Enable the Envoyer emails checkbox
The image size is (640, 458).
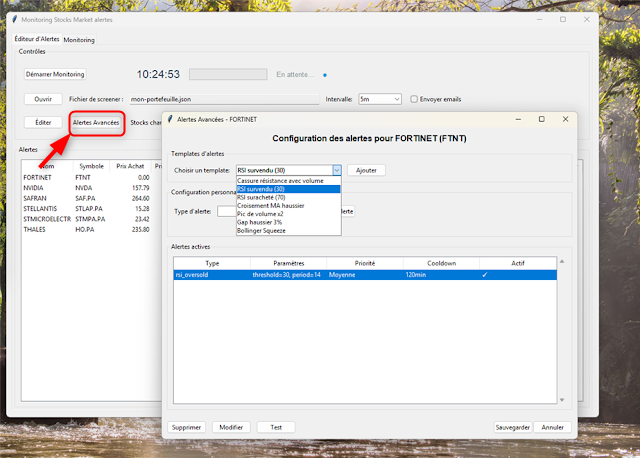pos(414,99)
